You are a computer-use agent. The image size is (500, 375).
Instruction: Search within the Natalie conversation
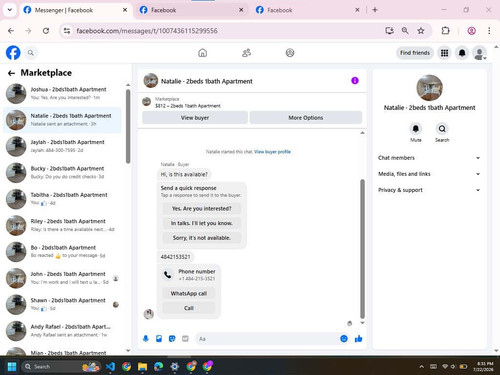(442, 128)
